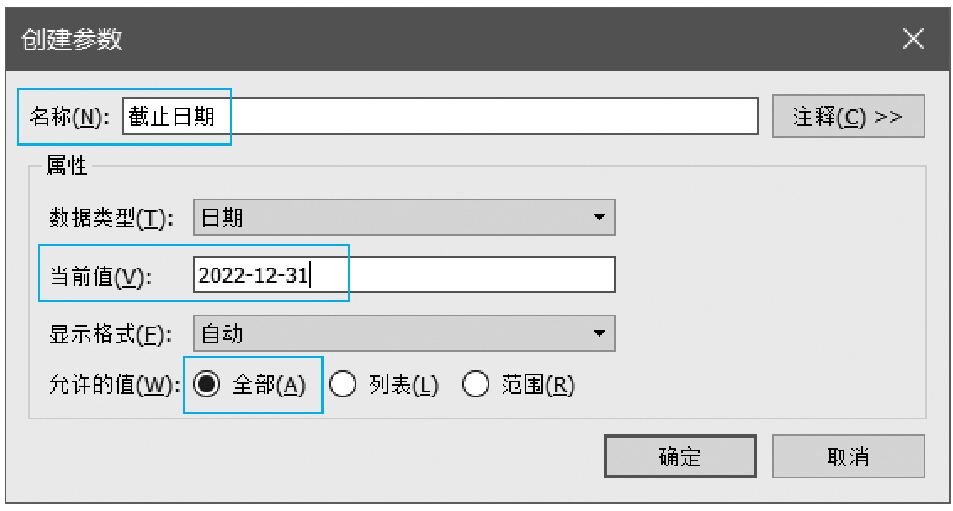The height and width of the screenshot is (511, 953).
Task: Close the 创建参数 dialog with X
Action: (912, 39)
